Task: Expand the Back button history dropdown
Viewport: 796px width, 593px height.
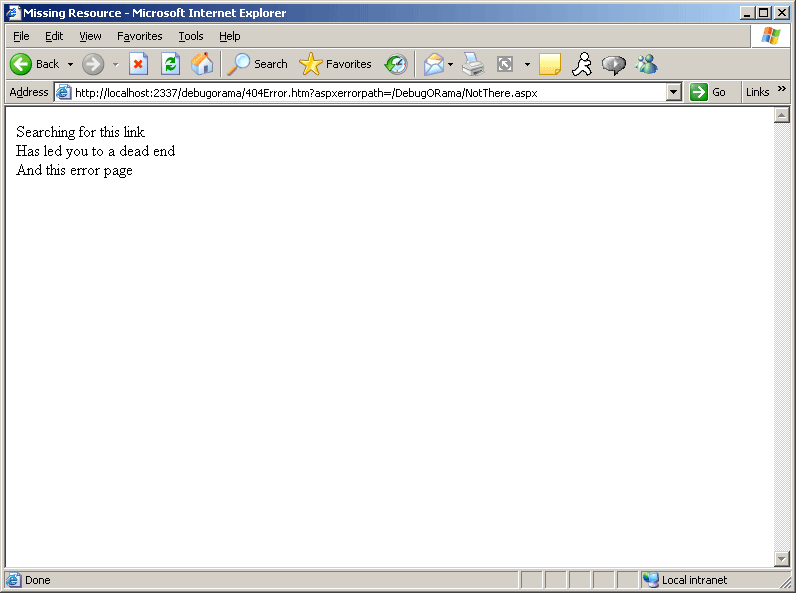Action: coord(70,64)
